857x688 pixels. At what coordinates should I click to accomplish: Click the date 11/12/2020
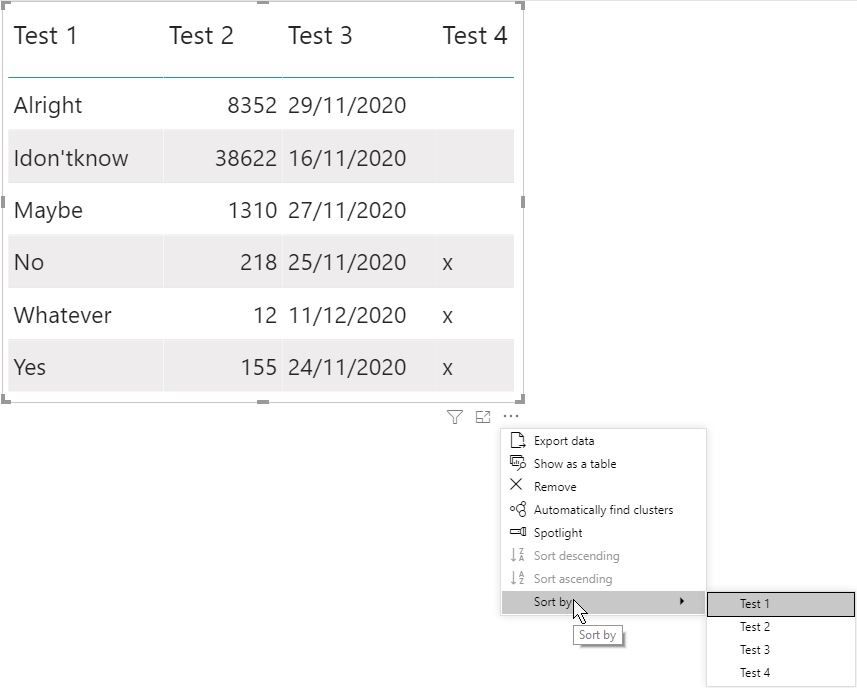point(347,315)
